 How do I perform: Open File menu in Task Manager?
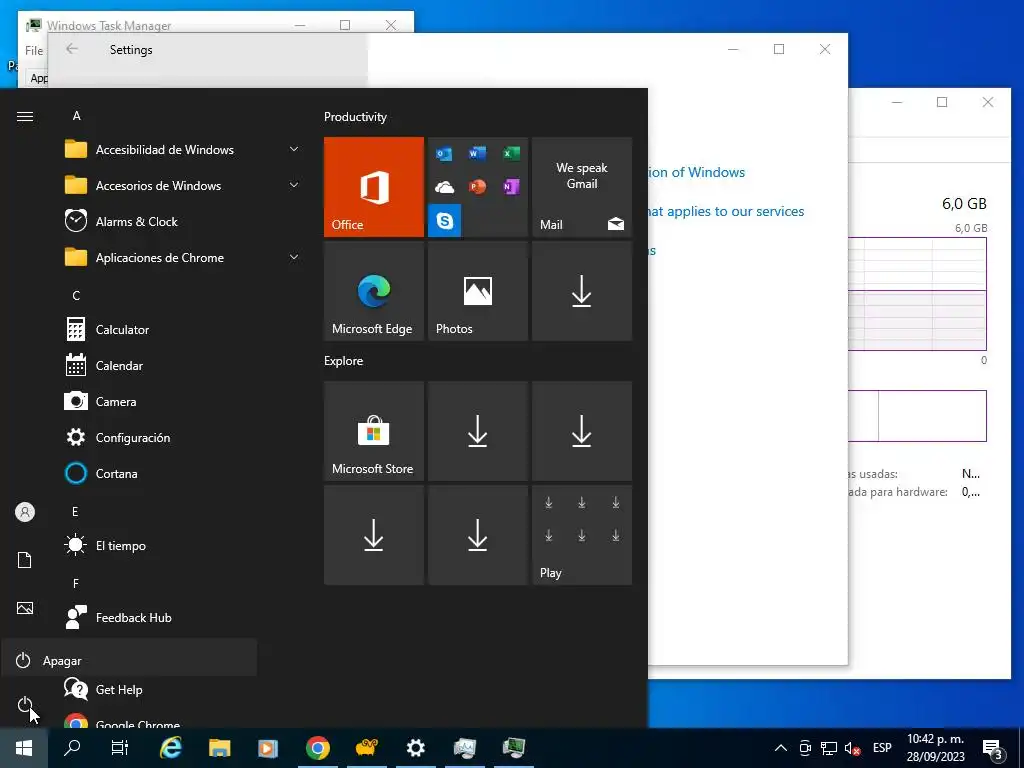point(34,50)
